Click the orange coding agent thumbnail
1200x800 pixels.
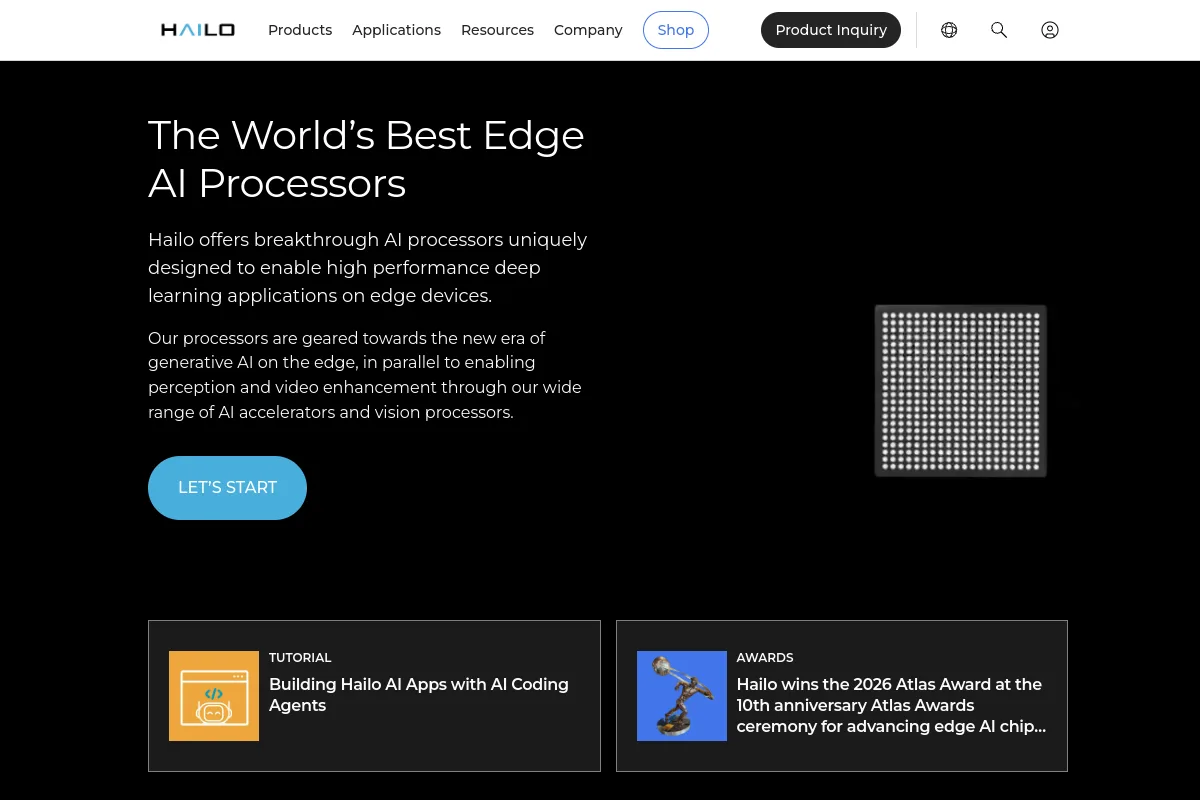[x=214, y=696]
